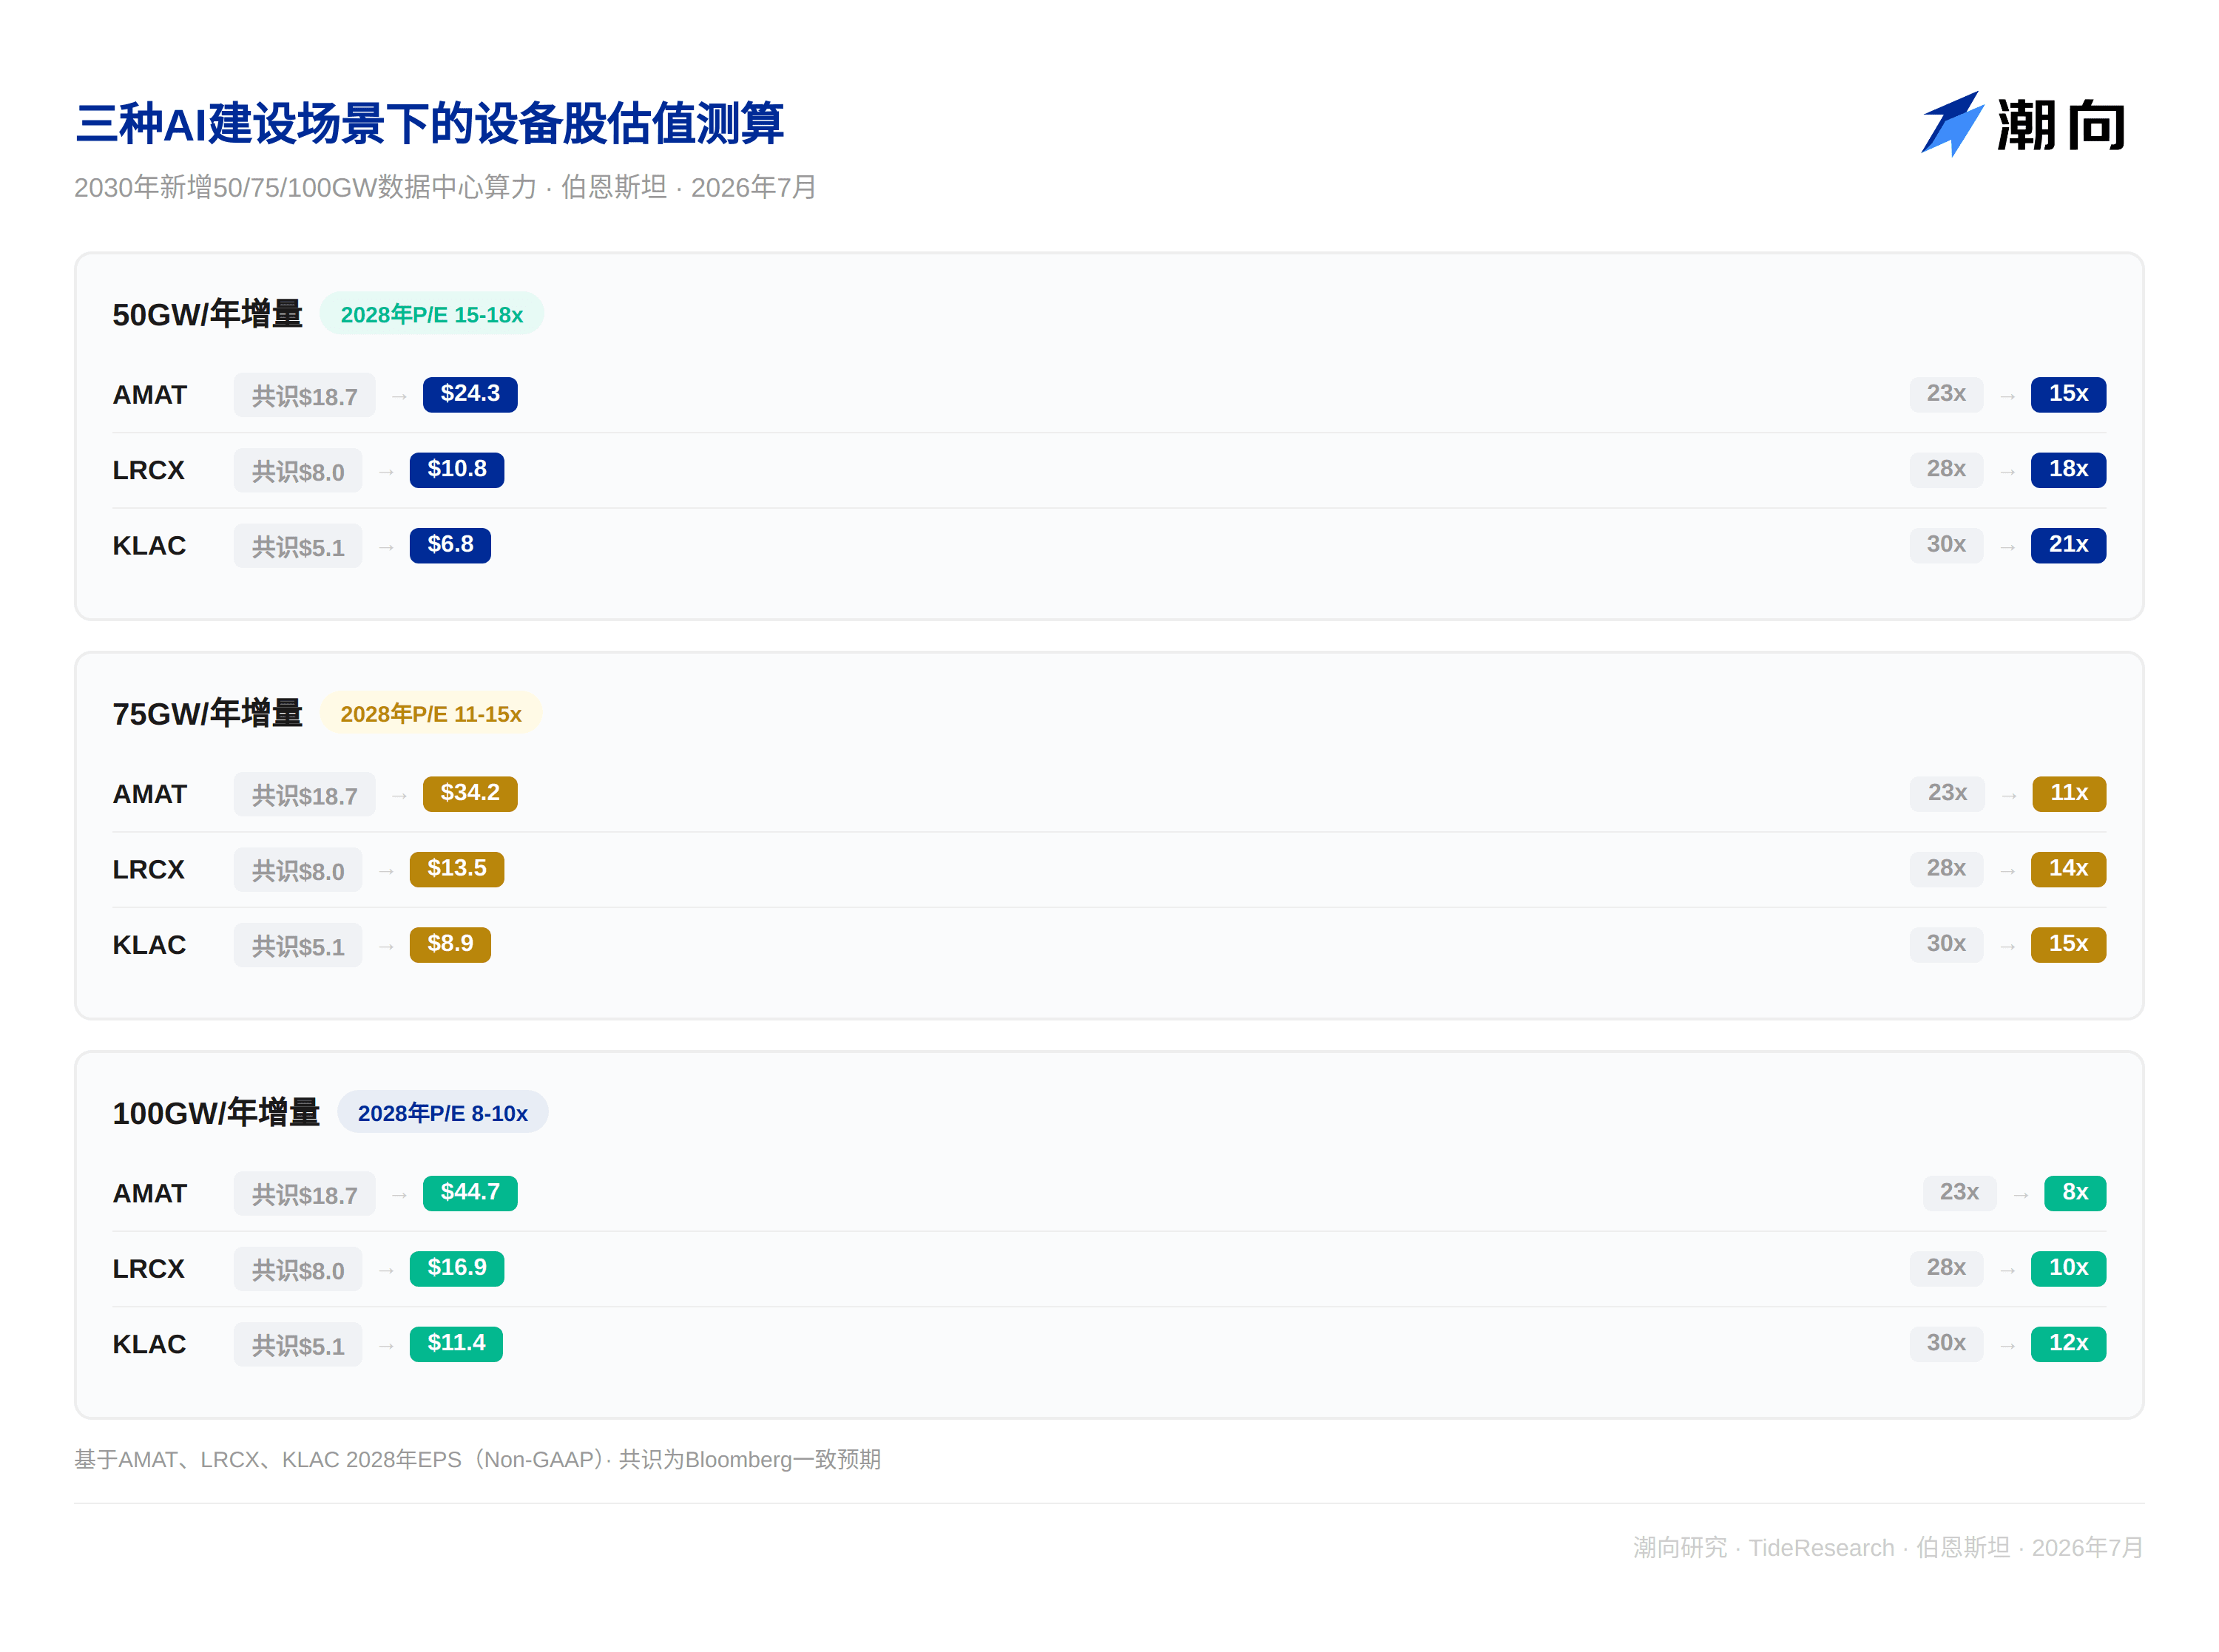The image size is (2219, 1652).
Task: Click the 28x multiple in 50GW LRCX row
Action: tap(1946, 469)
